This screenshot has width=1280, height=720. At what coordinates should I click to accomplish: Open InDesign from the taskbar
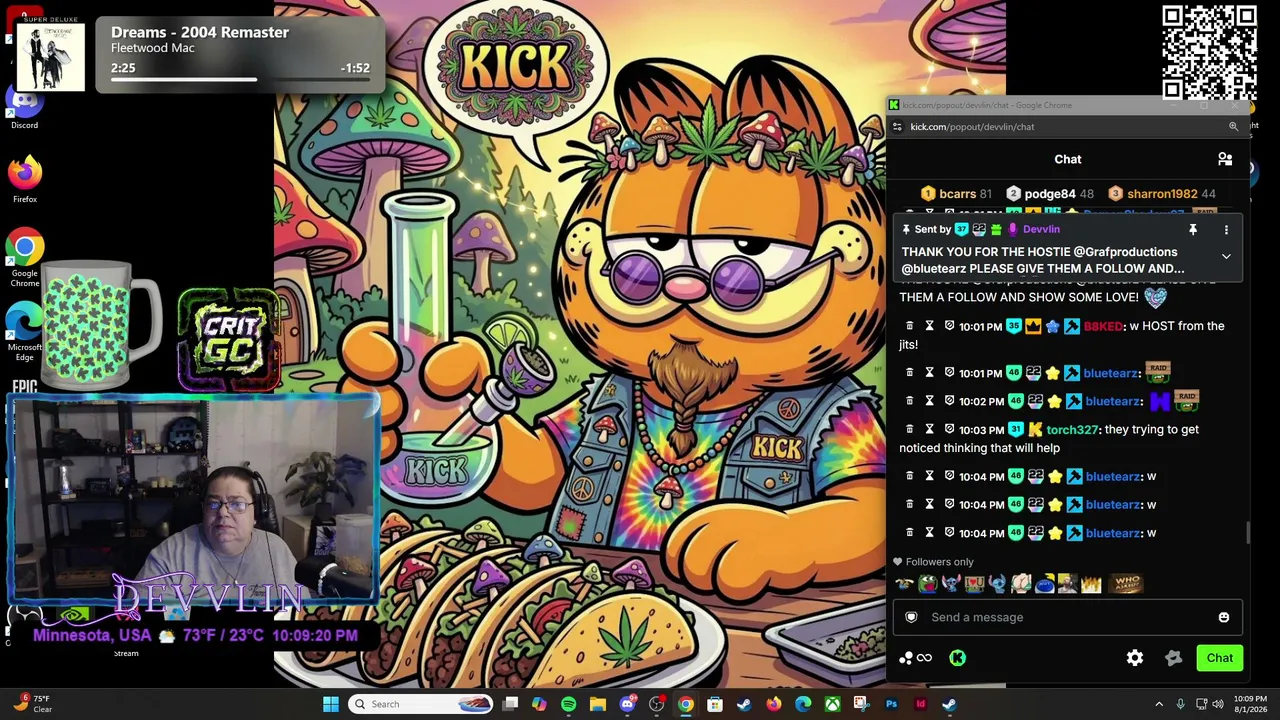pyautogui.click(x=920, y=704)
